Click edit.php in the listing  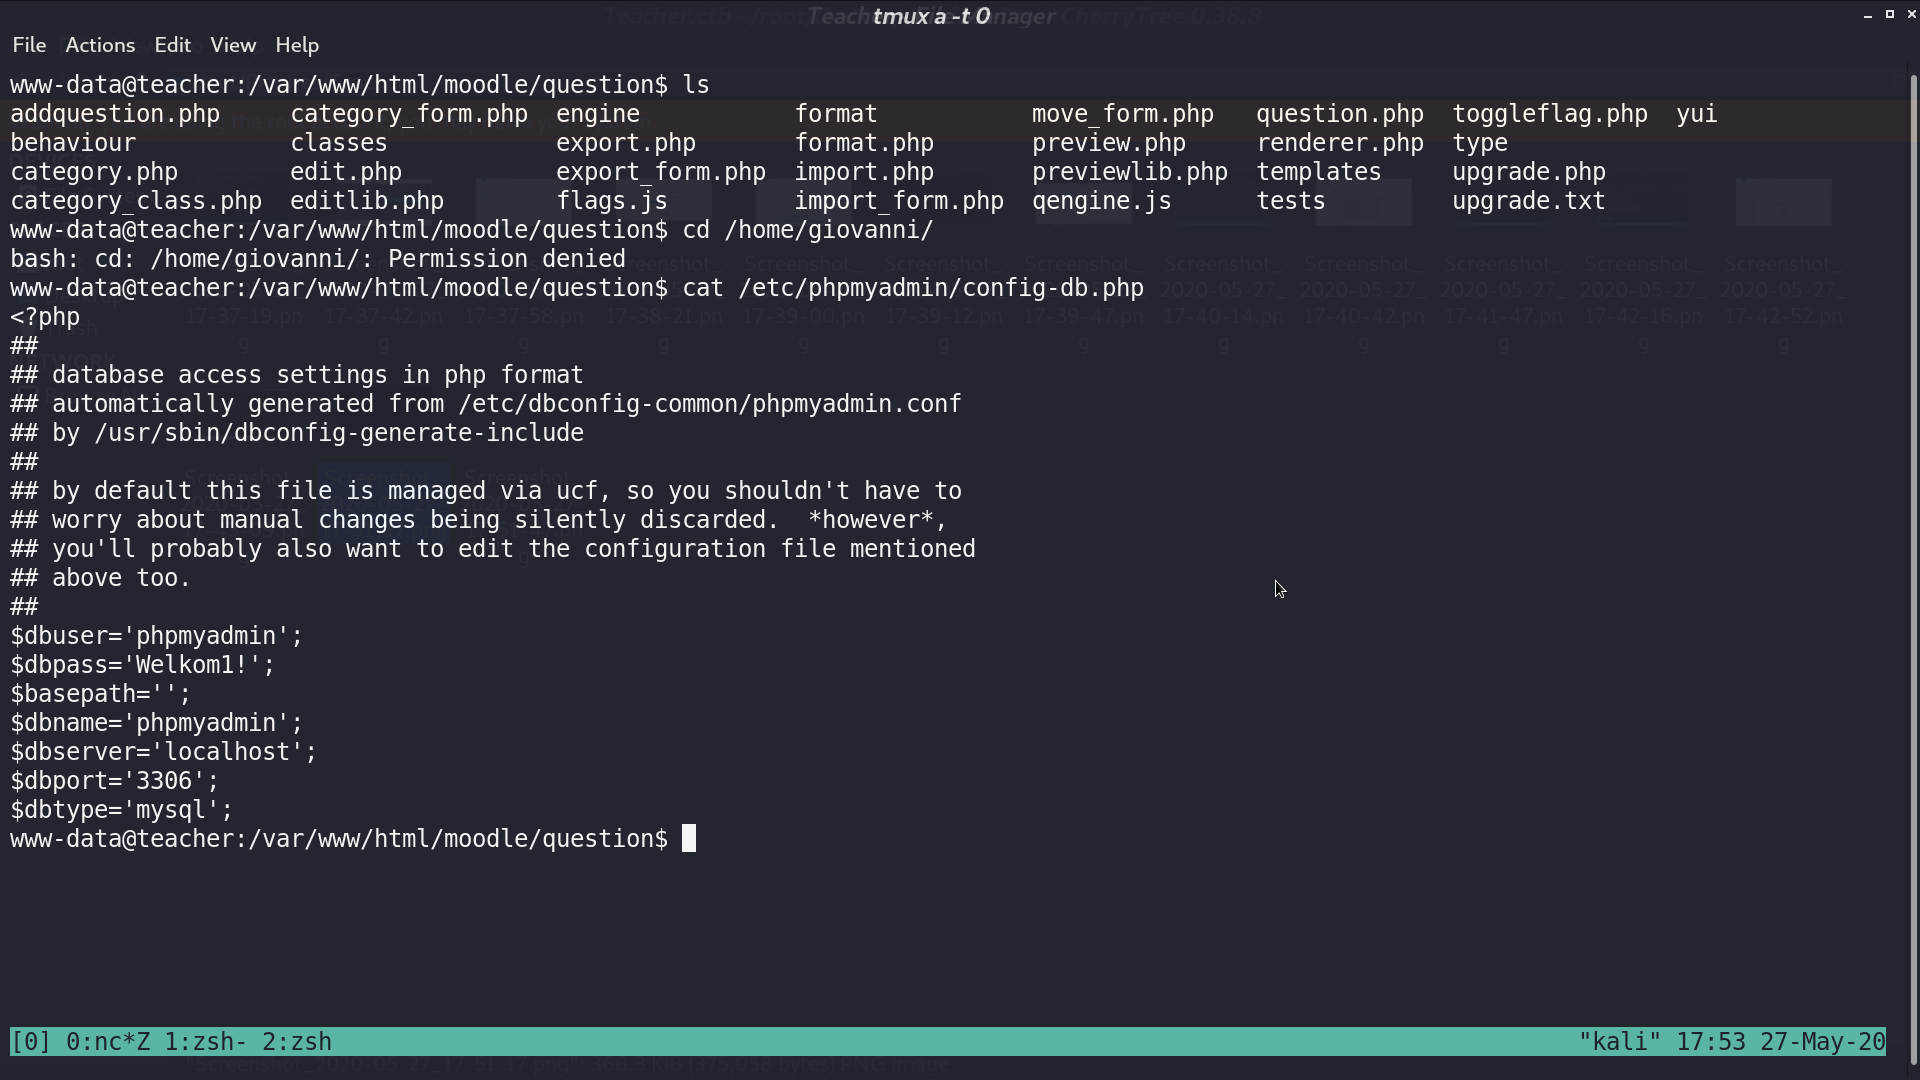[346, 172]
